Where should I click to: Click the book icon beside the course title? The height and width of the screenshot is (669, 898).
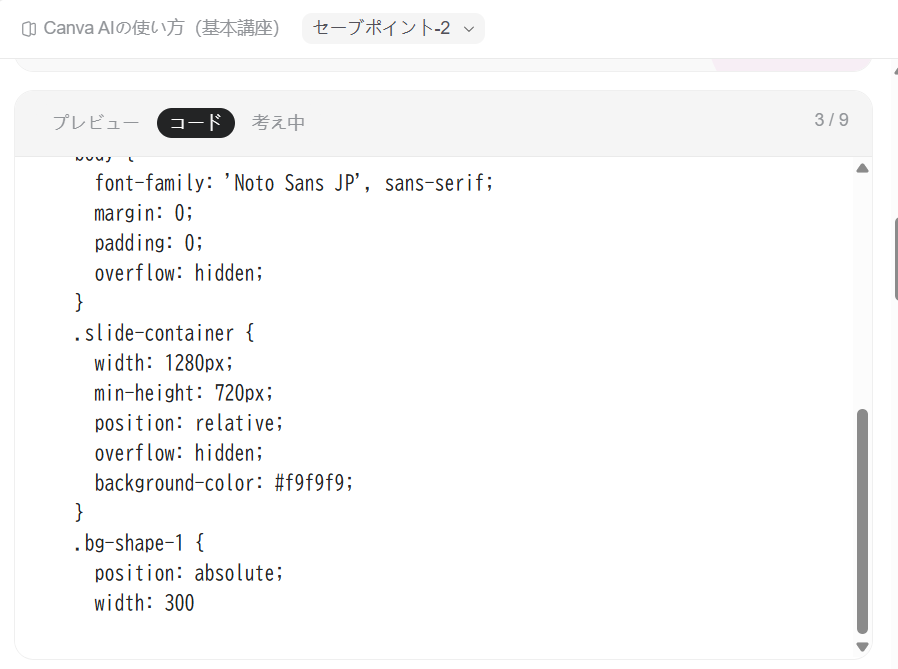click(29, 28)
